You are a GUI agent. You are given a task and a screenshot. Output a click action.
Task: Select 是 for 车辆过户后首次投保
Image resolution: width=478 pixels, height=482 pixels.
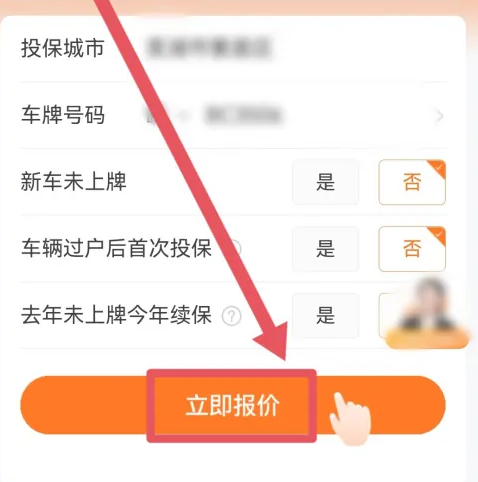click(x=325, y=249)
